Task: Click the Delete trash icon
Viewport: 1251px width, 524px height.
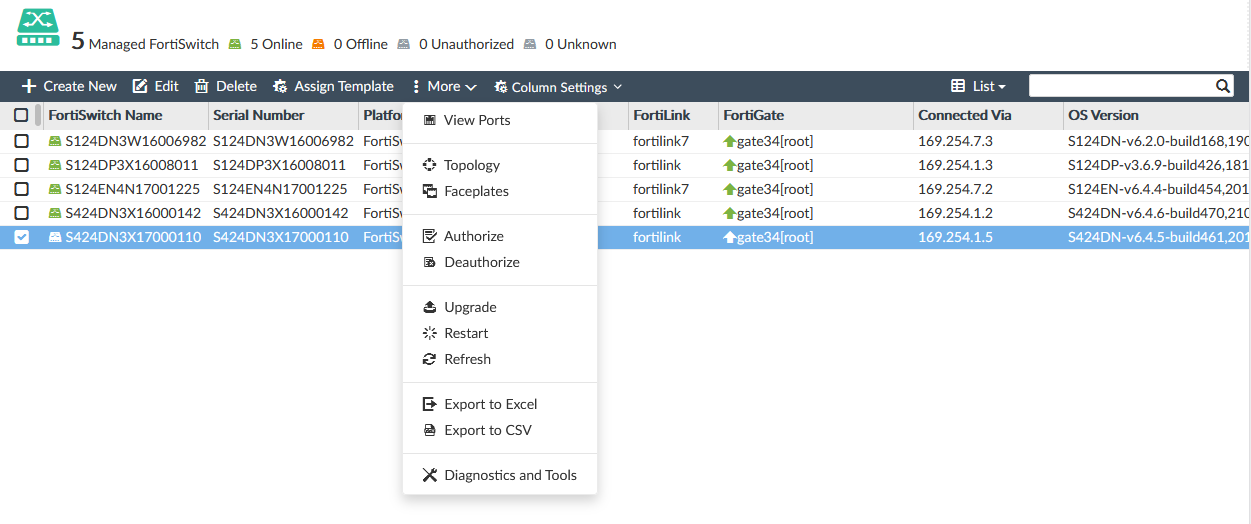Action: tap(202, 87)
